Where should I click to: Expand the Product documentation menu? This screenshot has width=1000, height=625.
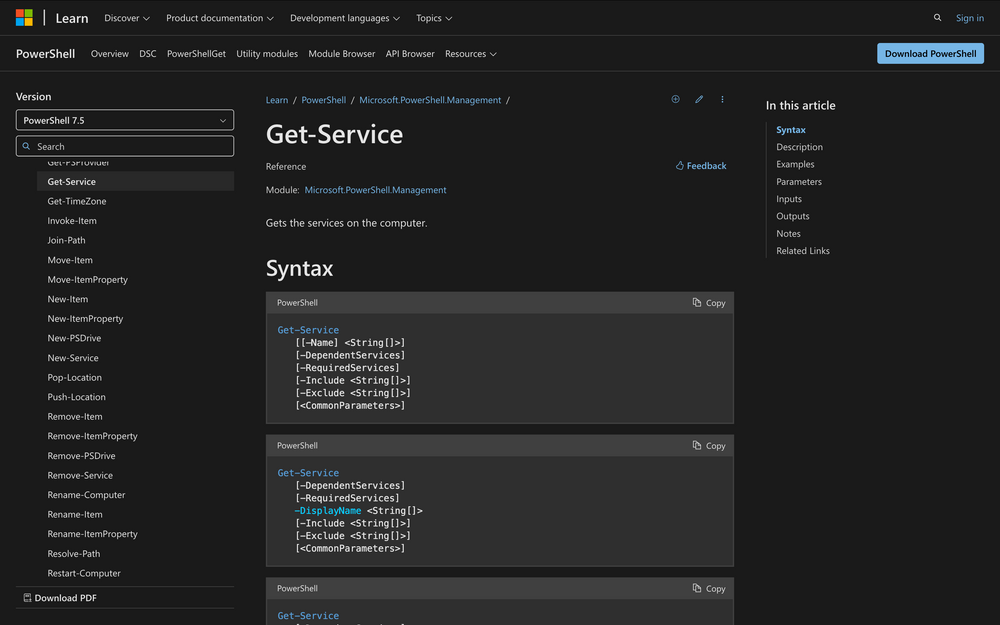pyautogui.click(x=220, y=18)
